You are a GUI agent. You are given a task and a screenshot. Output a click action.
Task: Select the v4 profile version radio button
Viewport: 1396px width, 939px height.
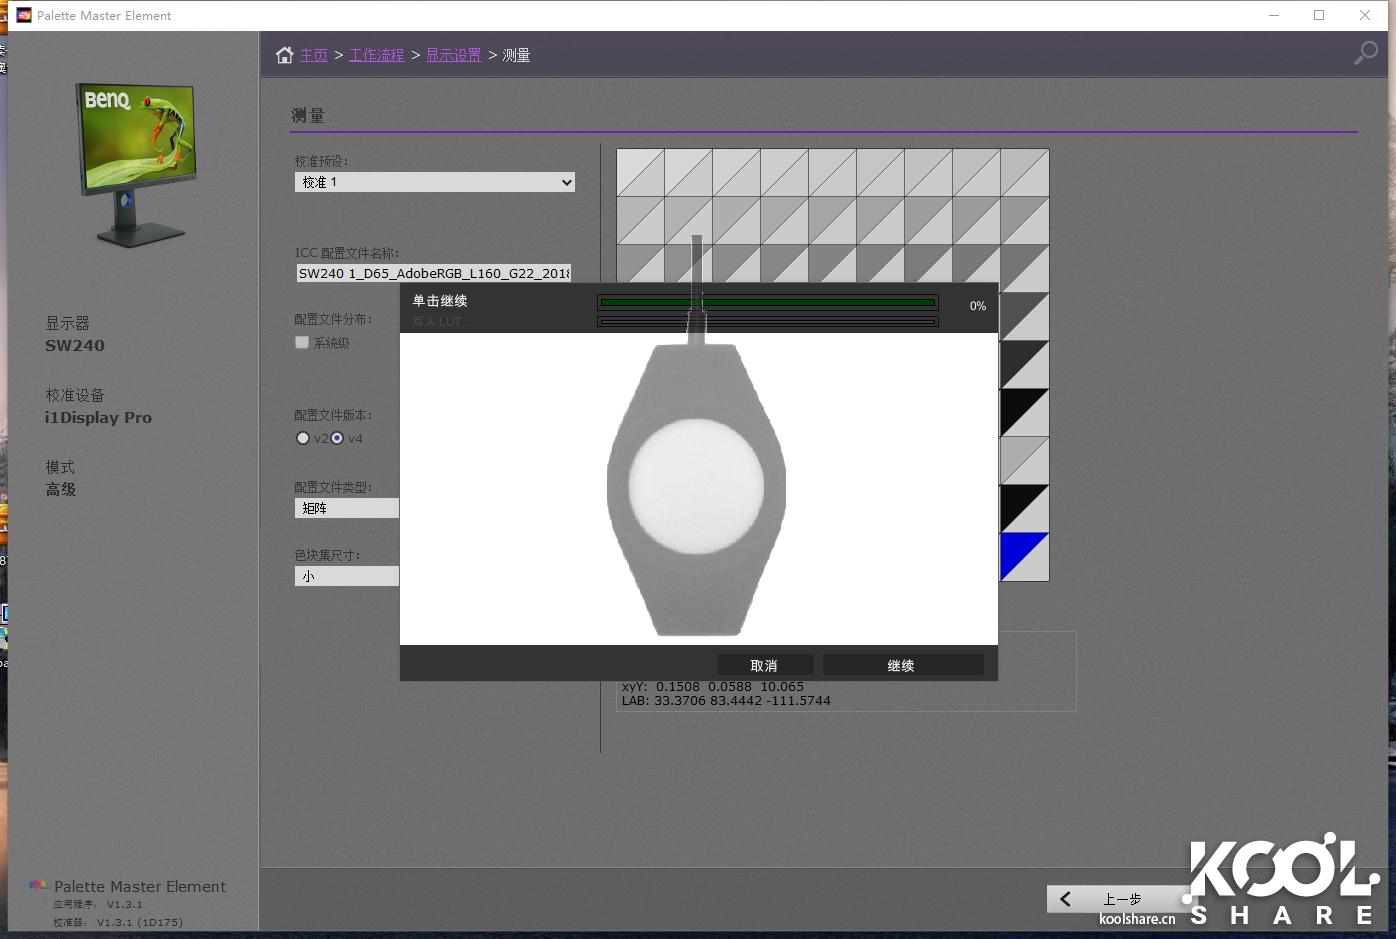(x=336, y=438)
